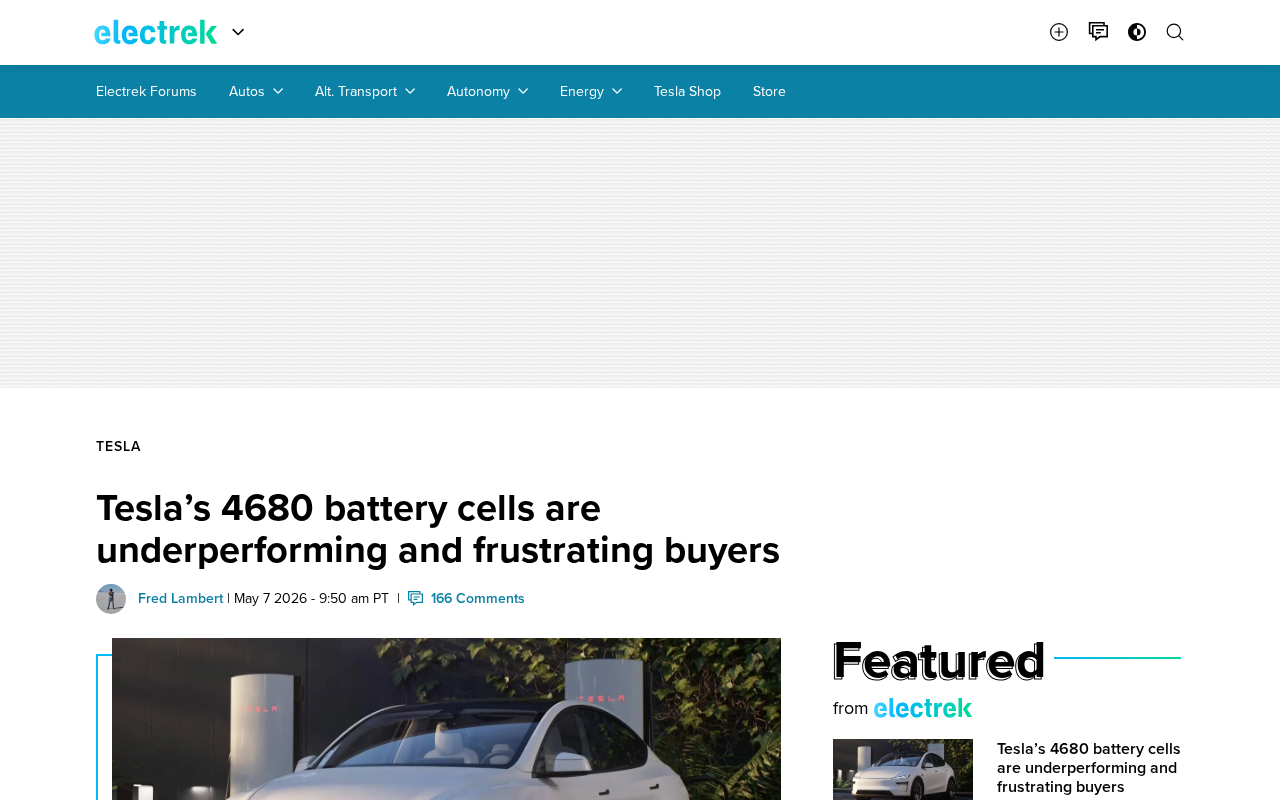Click the Featured section heading
The height and width of the screenshot is (800, 1280).
[x=938, y=660]
